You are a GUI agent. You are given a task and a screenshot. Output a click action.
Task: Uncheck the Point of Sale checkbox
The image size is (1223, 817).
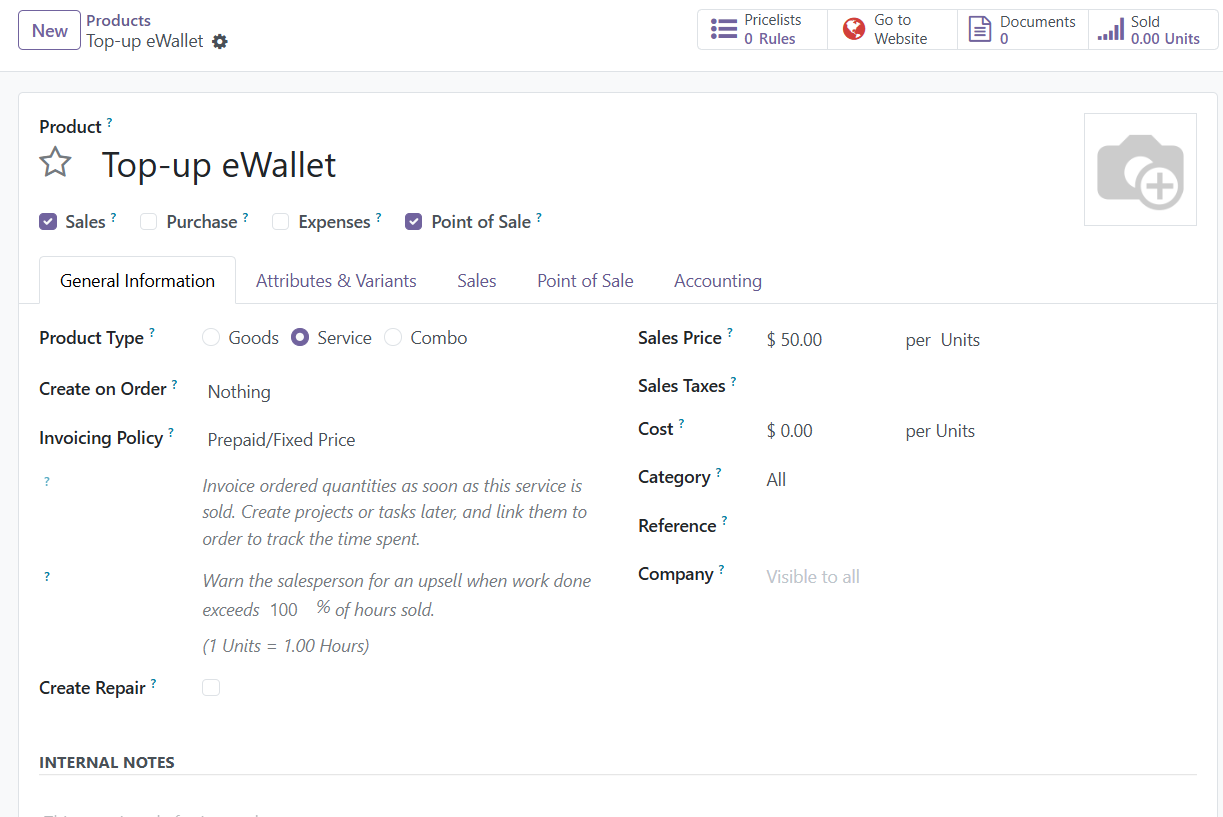[414, 222]
